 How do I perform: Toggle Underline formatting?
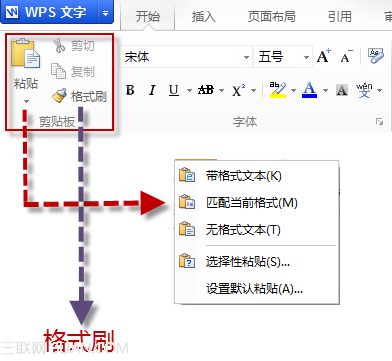click(174, 90)
